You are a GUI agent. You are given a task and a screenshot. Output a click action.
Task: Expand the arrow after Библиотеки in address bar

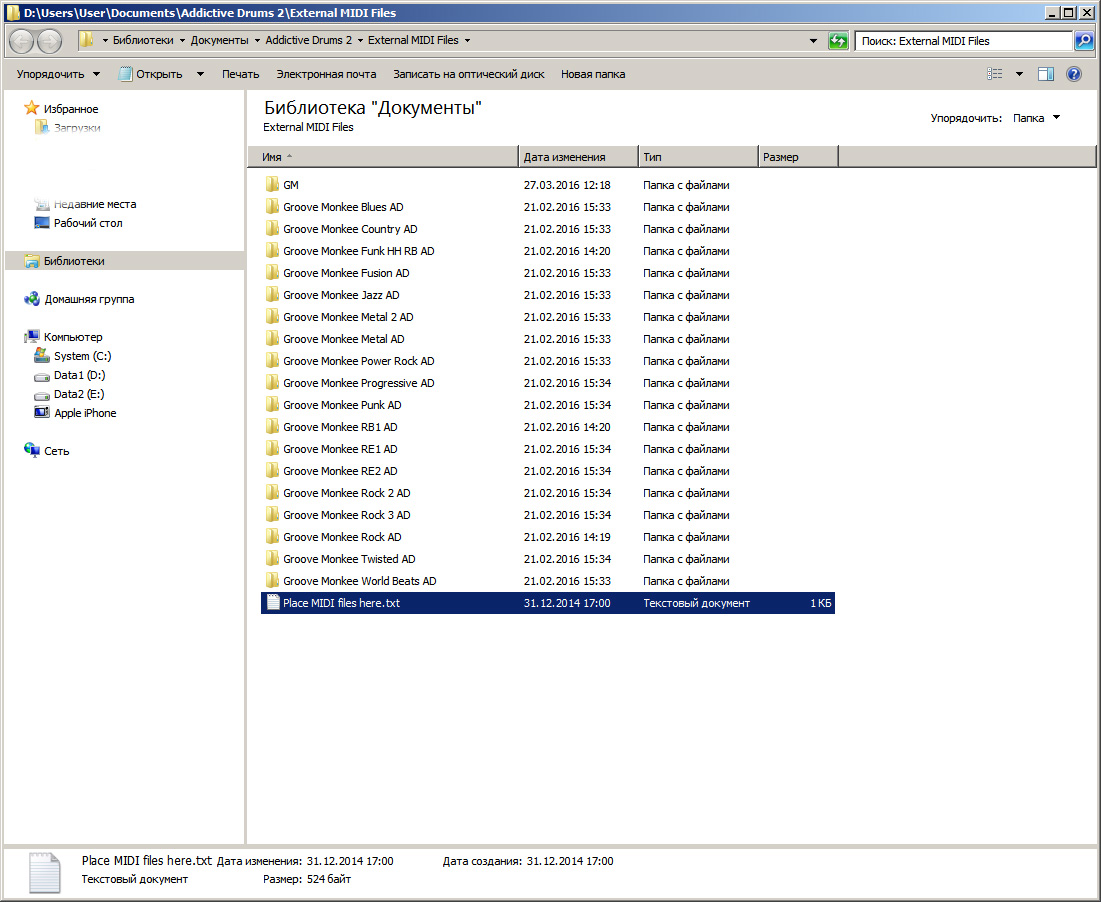pyautogui.click(x=182, y=41)
